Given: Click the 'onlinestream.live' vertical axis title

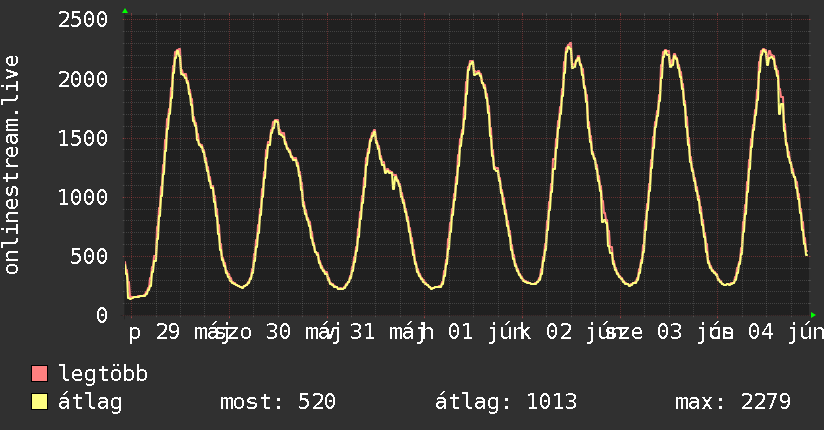Looking at the screenshot, I should point(11,165).
